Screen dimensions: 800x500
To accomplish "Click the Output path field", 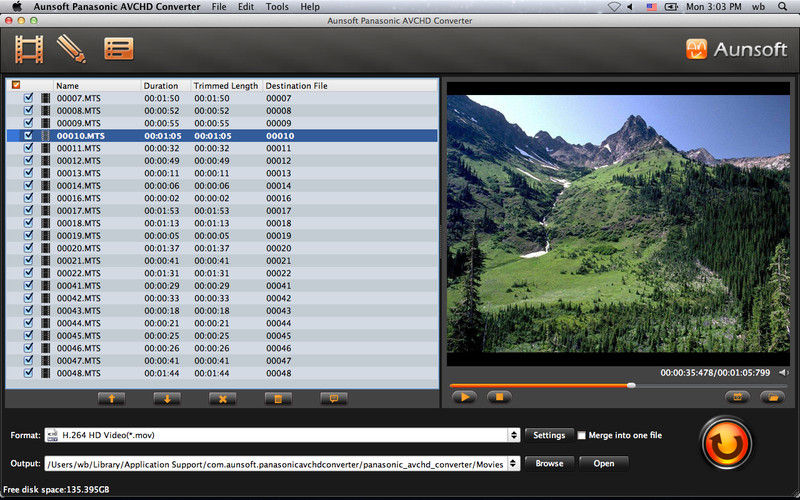I will pyautogui.click(x=277, y=464).
